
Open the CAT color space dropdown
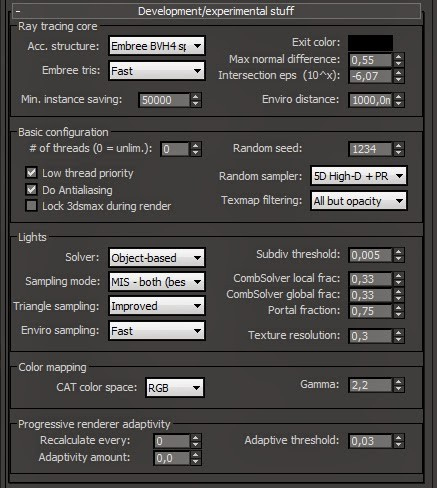tap(175, 388)
